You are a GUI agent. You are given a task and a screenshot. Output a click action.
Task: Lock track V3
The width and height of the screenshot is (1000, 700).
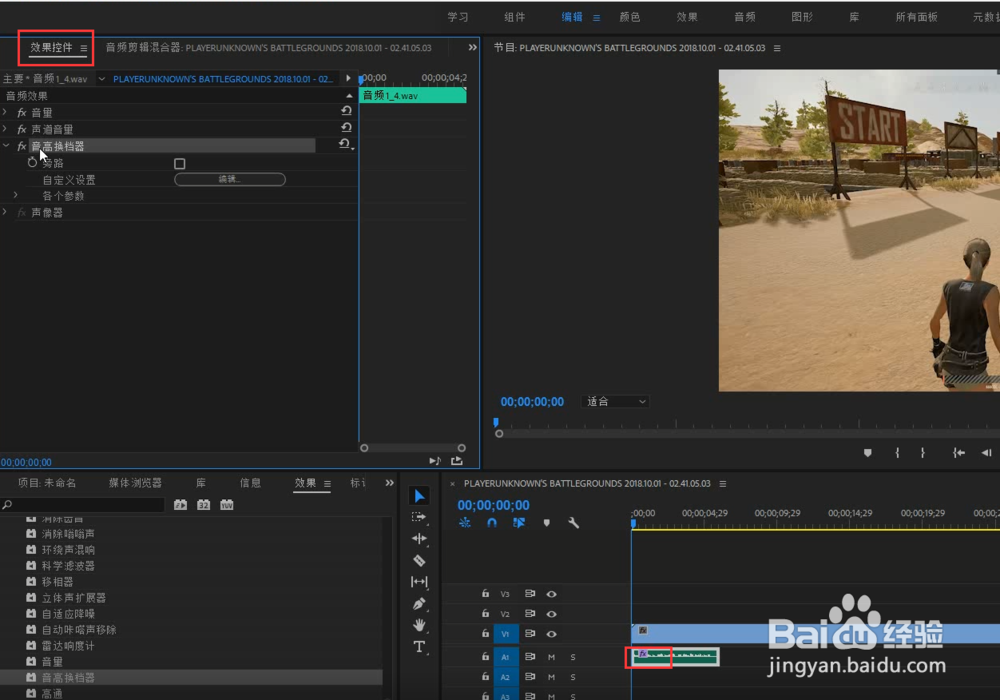tap(485, 594)
